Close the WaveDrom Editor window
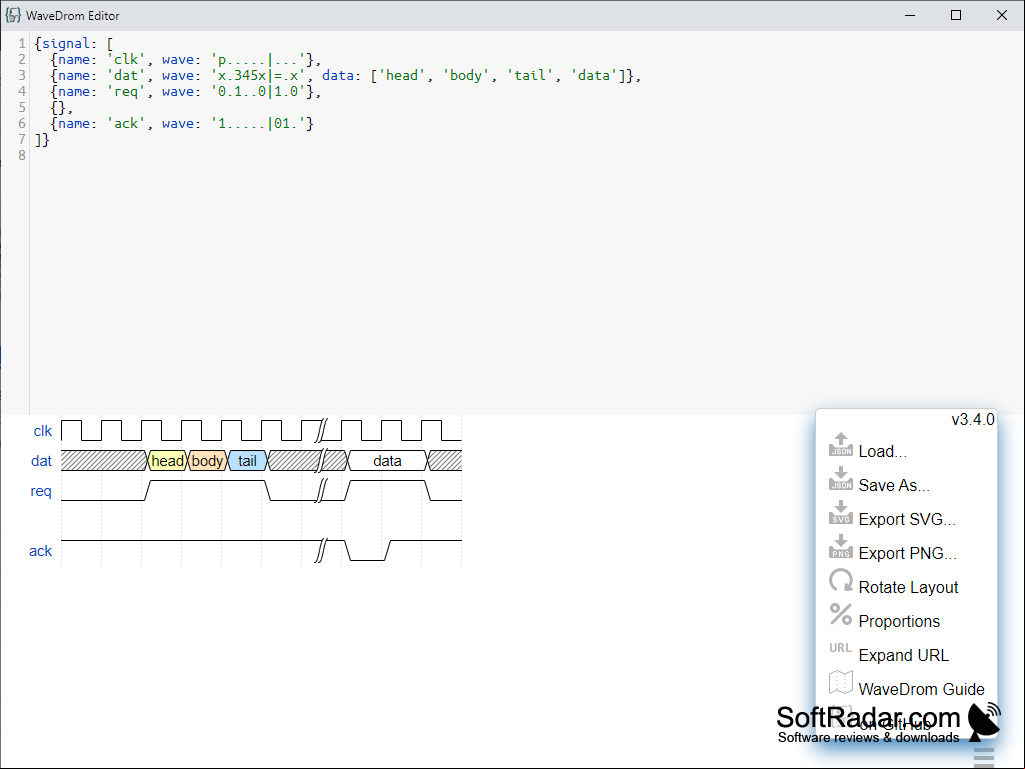This screenshot has height=769, width=1025. (1001, 15)
